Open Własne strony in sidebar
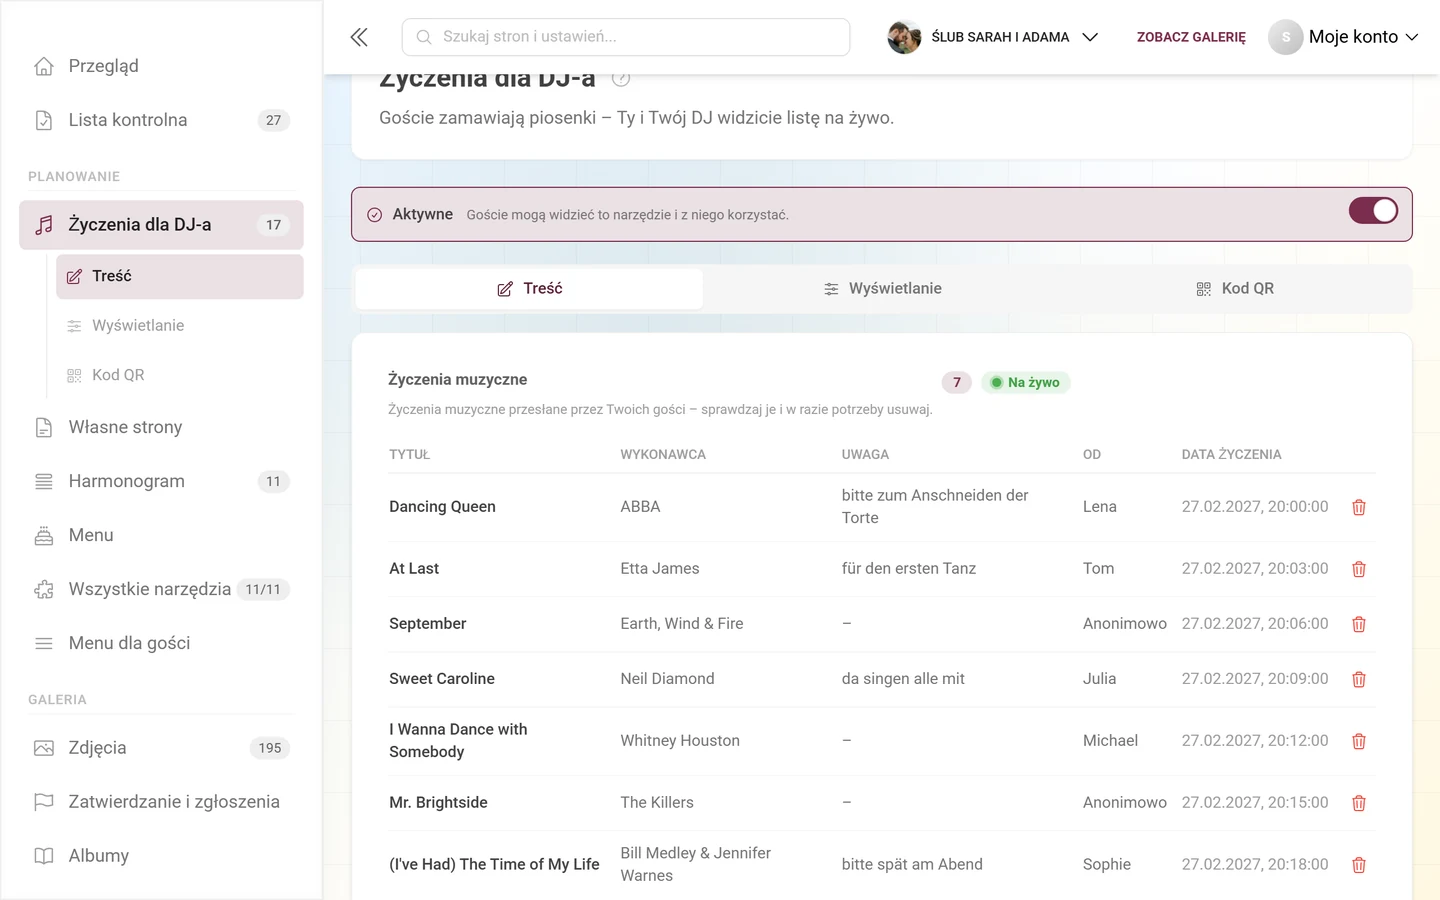Viewport: 1440px width, 900px height. (161, 427)
